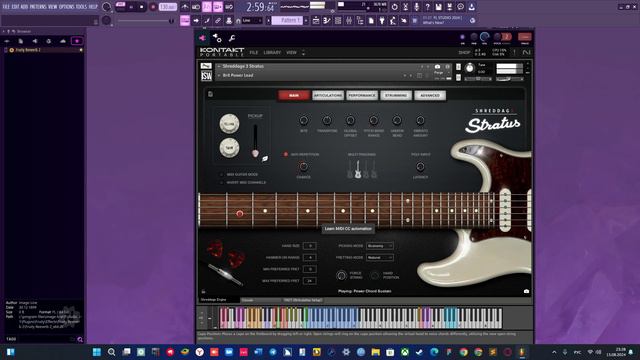Click the Kontakt master Tune knob
640x360 pixels.
(469, 69)
